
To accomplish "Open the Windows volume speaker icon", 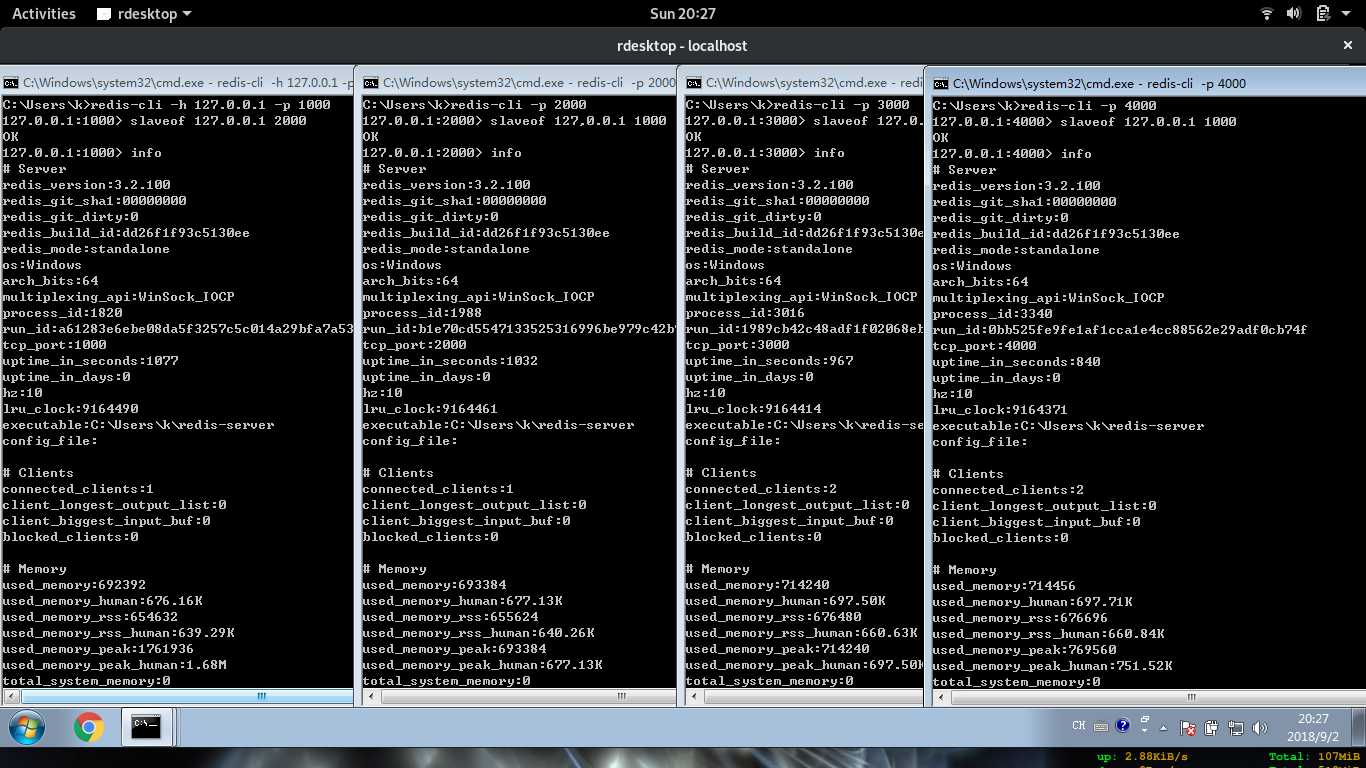I will [1260, 728].
